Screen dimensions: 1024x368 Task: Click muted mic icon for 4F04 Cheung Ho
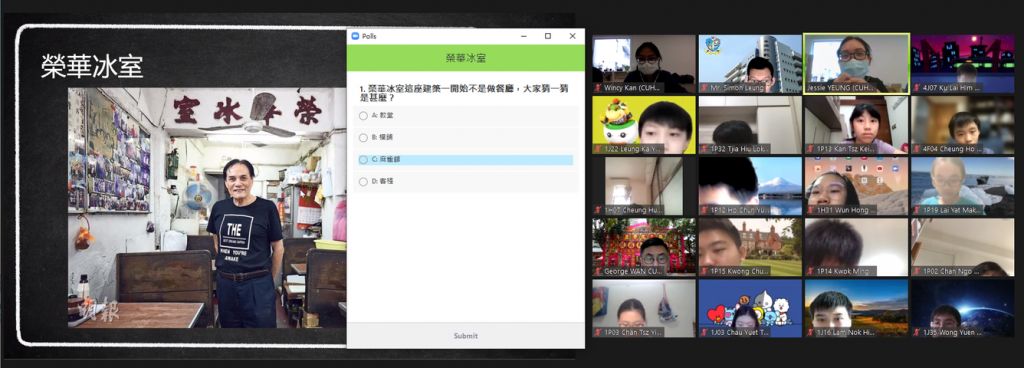pyautogui.click(x=917, y=149)
